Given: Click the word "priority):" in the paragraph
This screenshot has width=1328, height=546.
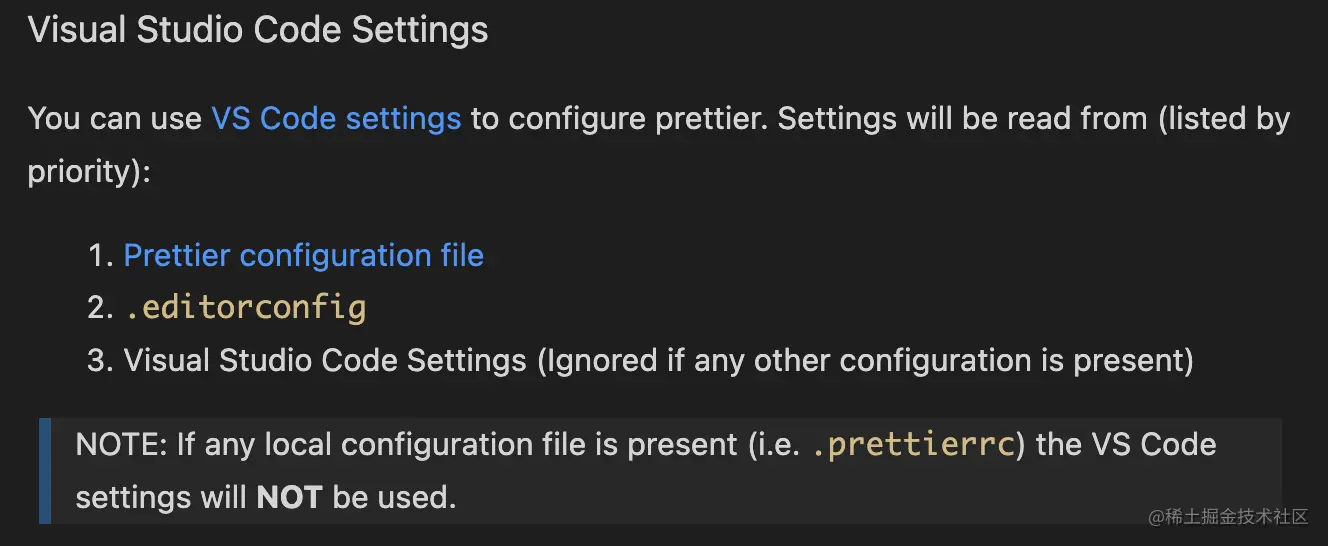Looking at the screenshot, I should coord(89,171).
